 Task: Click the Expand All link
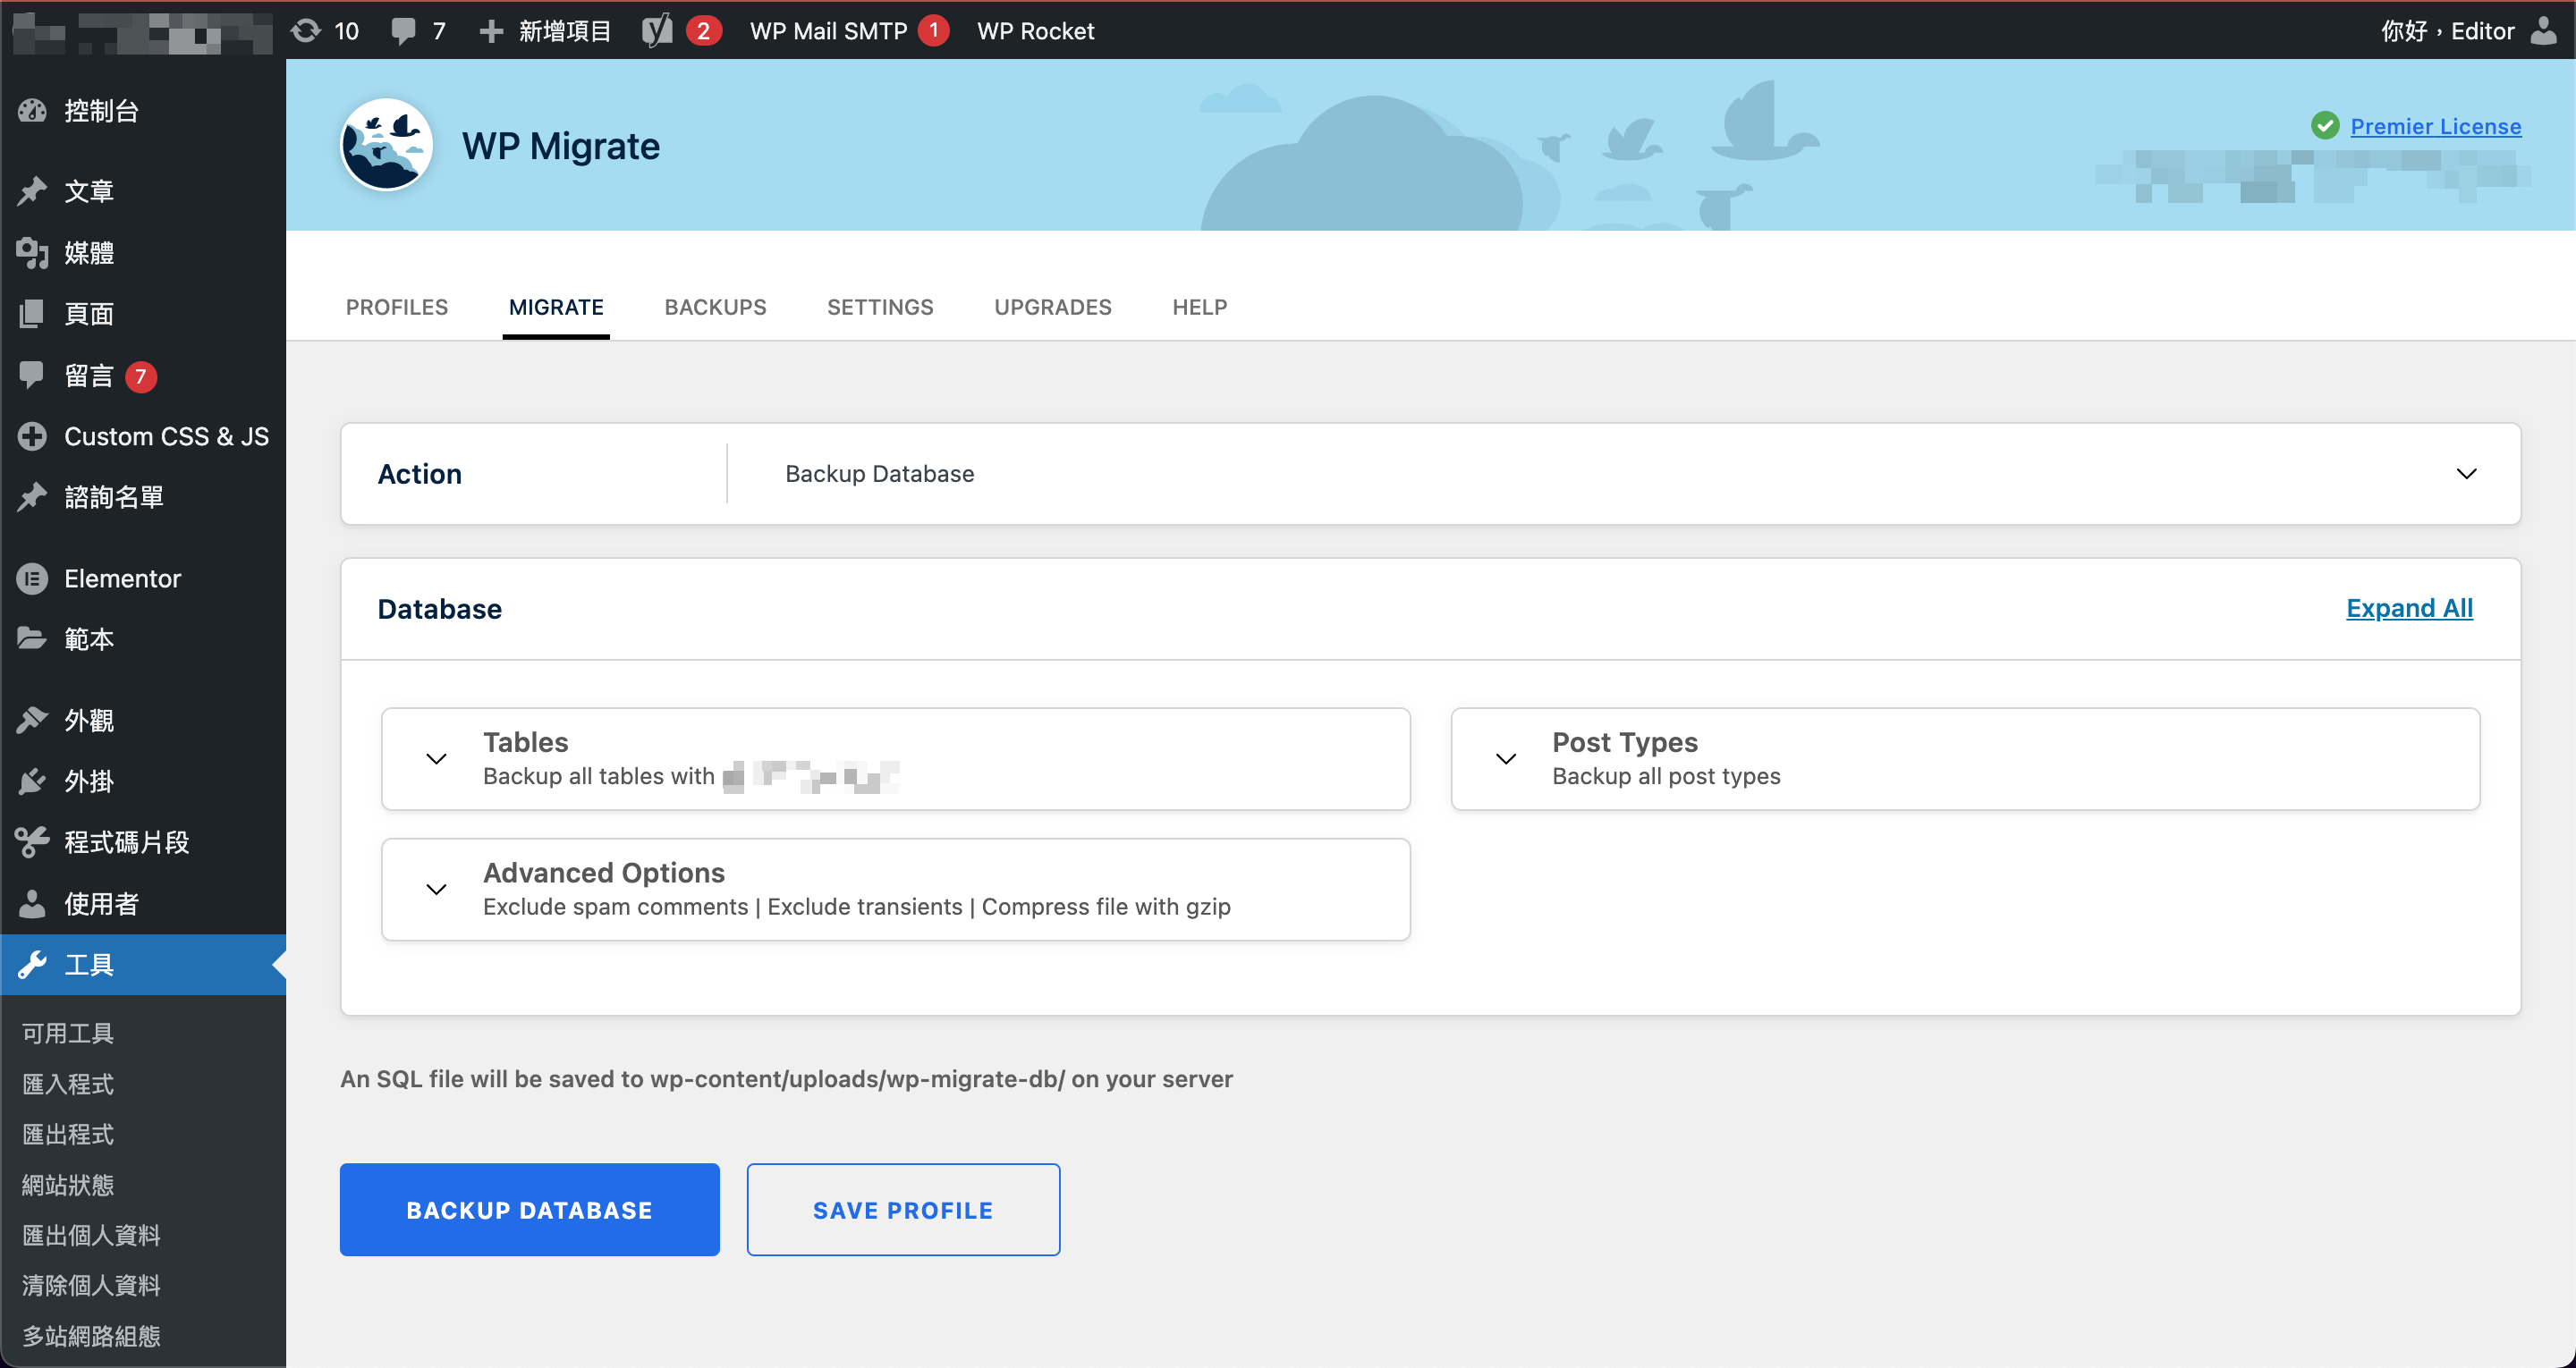click(2409, 608)
